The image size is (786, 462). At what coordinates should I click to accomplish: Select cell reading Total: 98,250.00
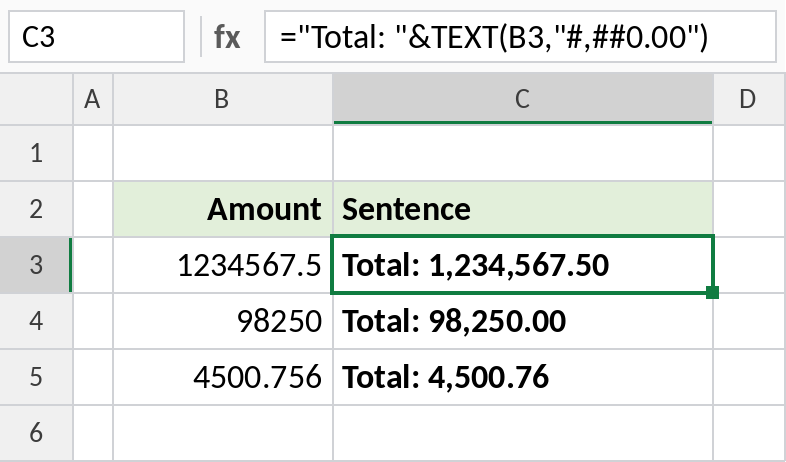[523, 321]
